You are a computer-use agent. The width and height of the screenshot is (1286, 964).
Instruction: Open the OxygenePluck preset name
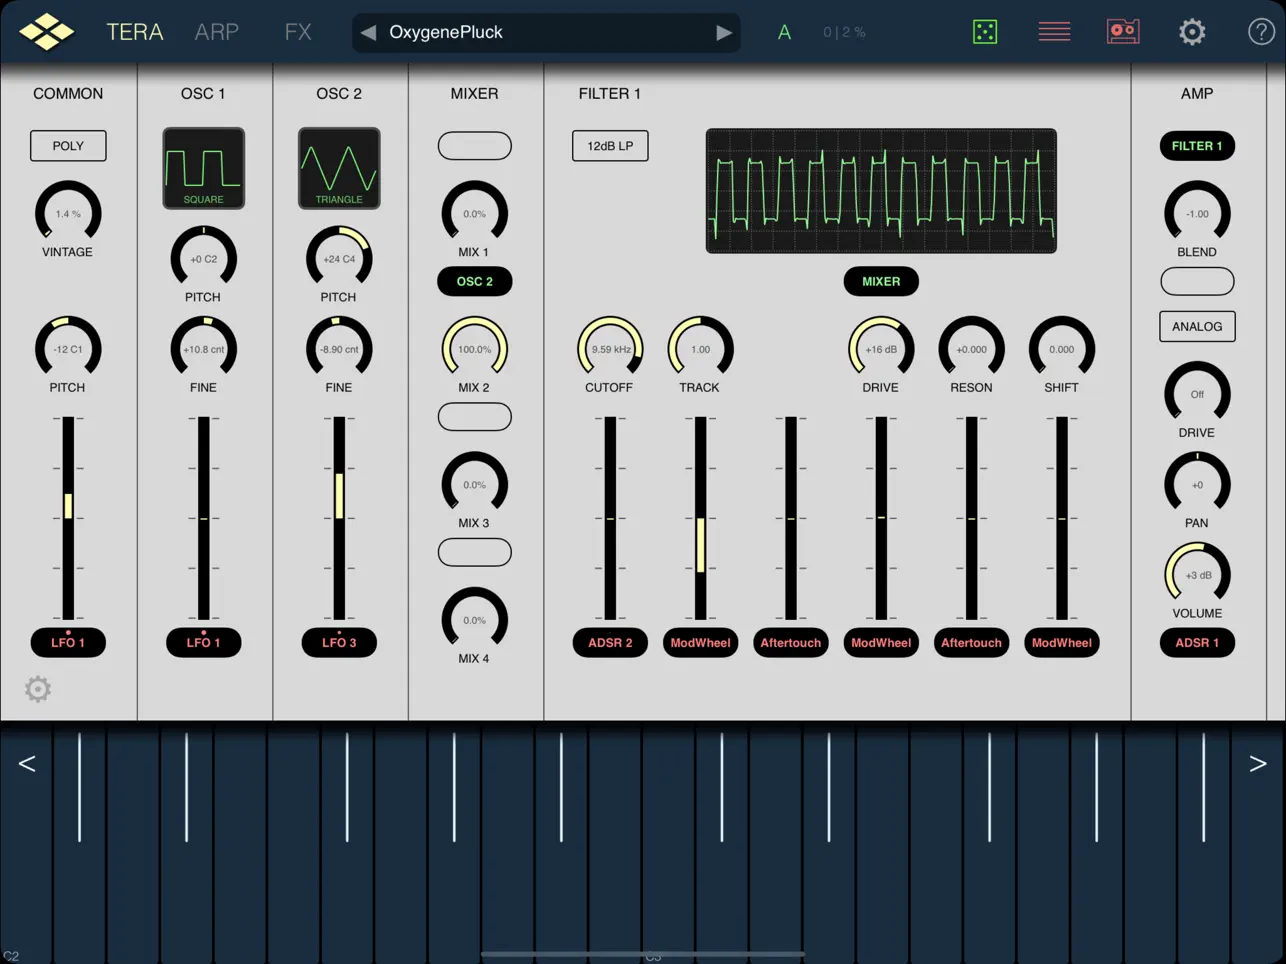[x=446, y=32]
